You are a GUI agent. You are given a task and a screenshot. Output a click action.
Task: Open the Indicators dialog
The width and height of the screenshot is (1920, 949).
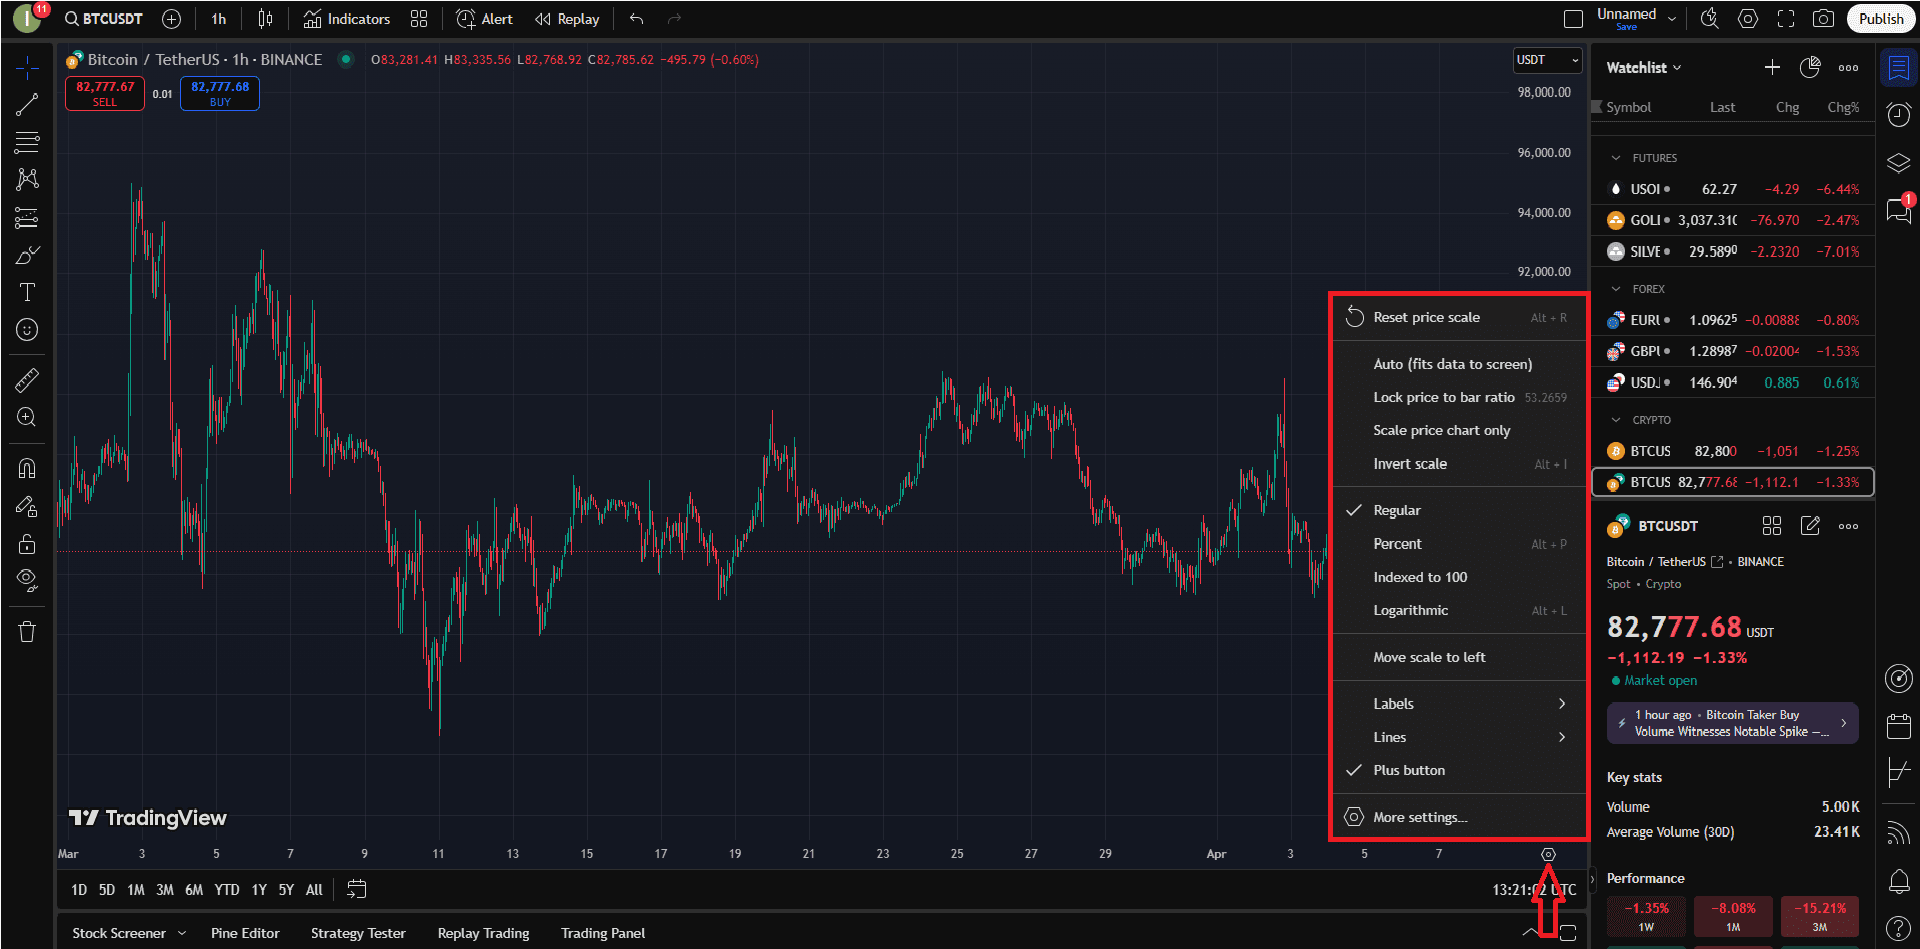point(347,19)
